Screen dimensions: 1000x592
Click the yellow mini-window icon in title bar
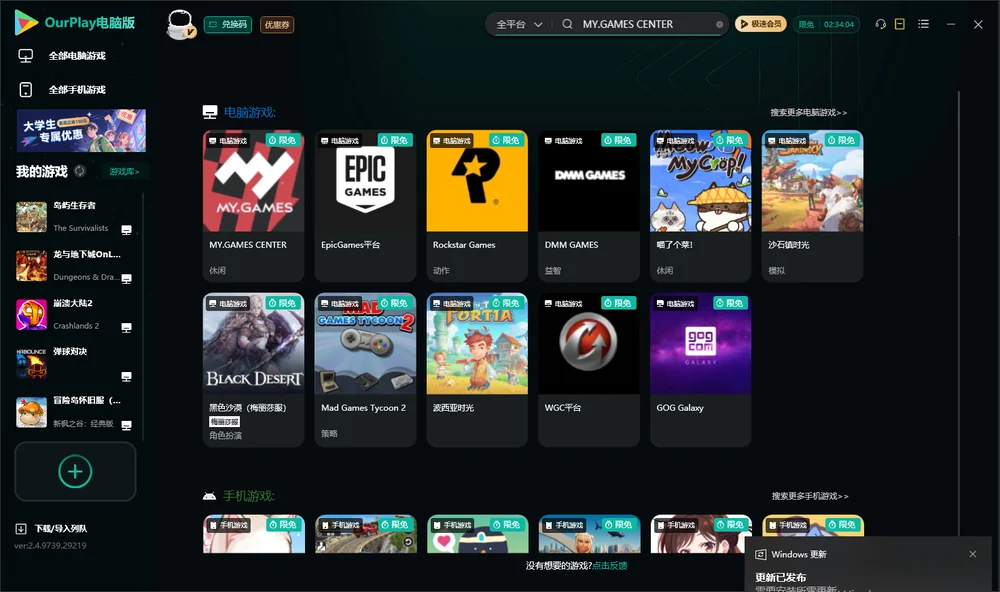point(900,24)
